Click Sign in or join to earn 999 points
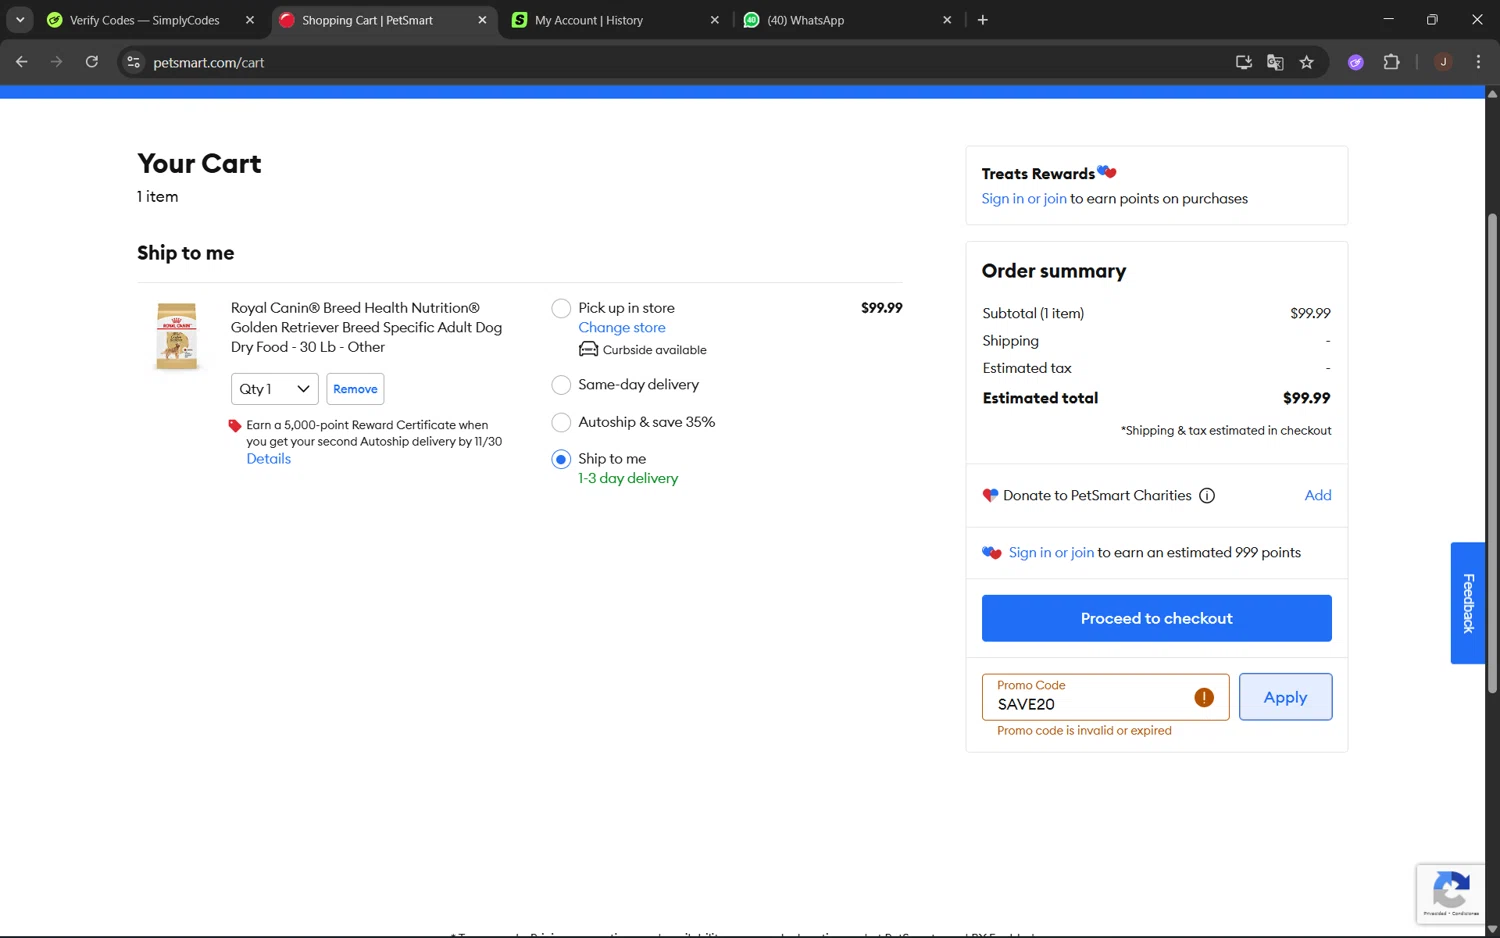 pos(1051,553)
